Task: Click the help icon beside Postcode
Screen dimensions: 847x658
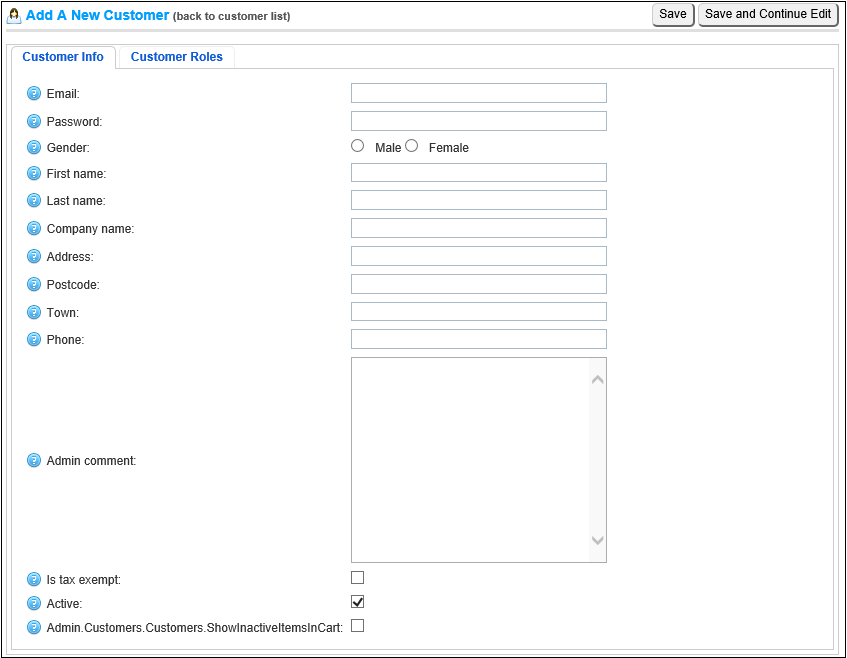Action: [x=34, y=285]
